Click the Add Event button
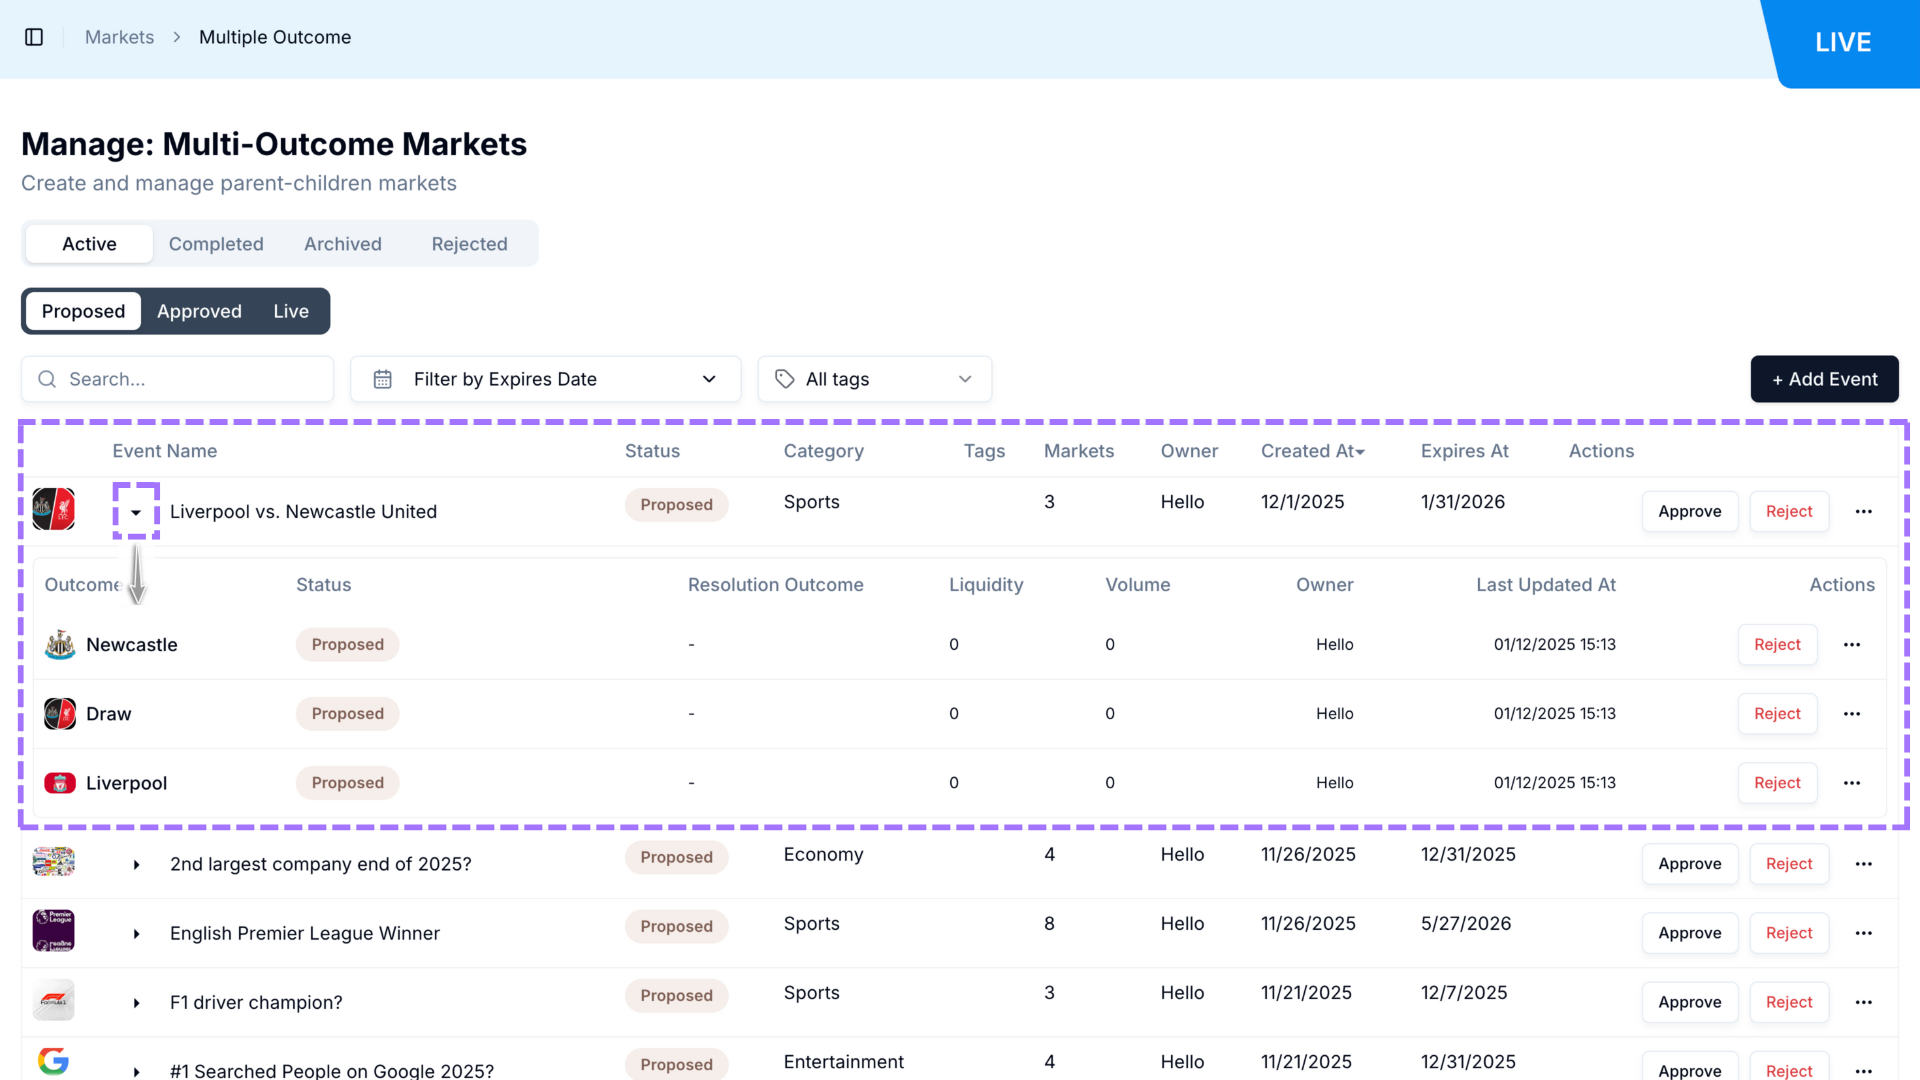The image size is (1920, 1080). (1824, 379)
